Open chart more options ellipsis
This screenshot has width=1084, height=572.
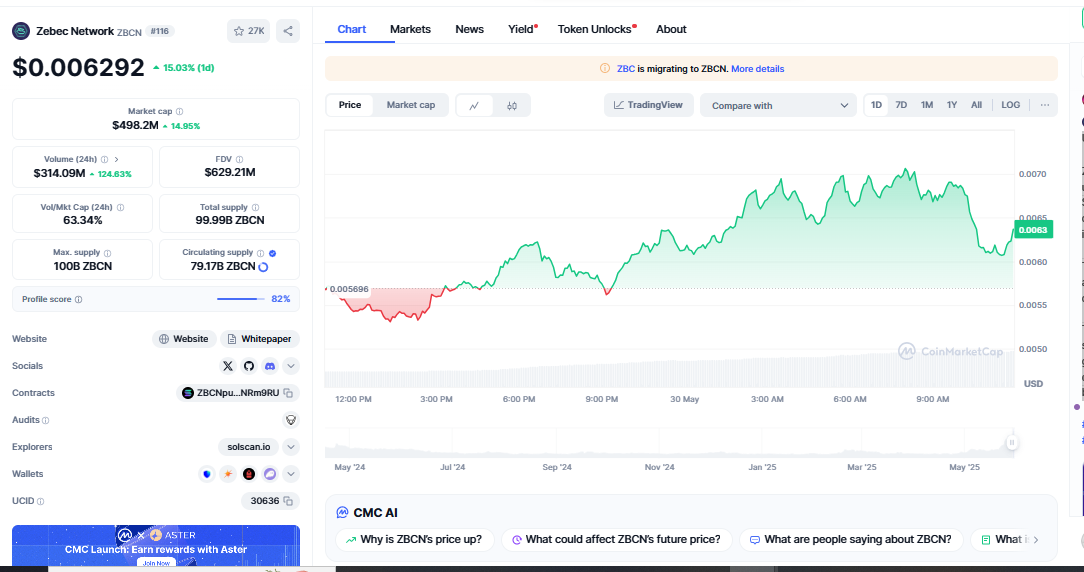point(1045,105)
